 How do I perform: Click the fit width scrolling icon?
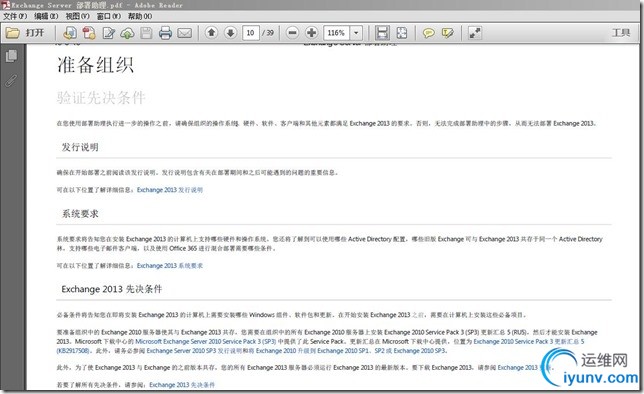pos(382,33)
